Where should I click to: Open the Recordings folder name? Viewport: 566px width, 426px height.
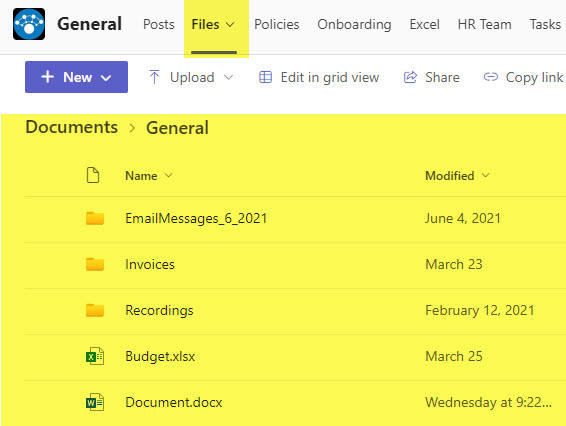(x=159, y=310)
